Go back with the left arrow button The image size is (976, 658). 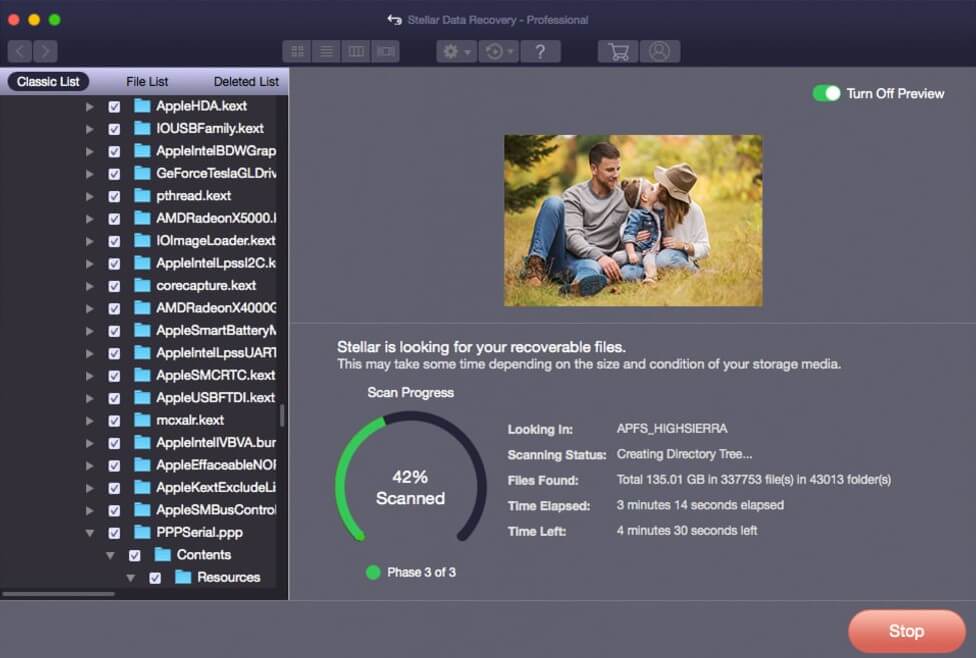point(20,51)
